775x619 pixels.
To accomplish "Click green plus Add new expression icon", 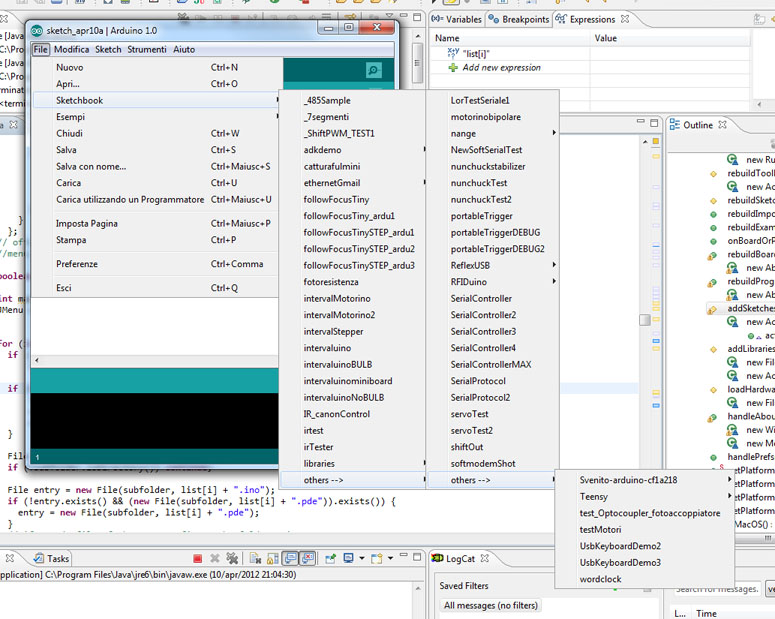I will (x=453, y=67).
